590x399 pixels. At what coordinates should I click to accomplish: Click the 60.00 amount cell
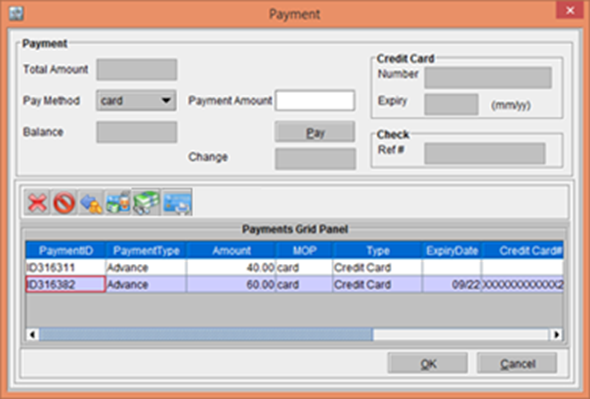pyautogui.click(x=231, y=284)
